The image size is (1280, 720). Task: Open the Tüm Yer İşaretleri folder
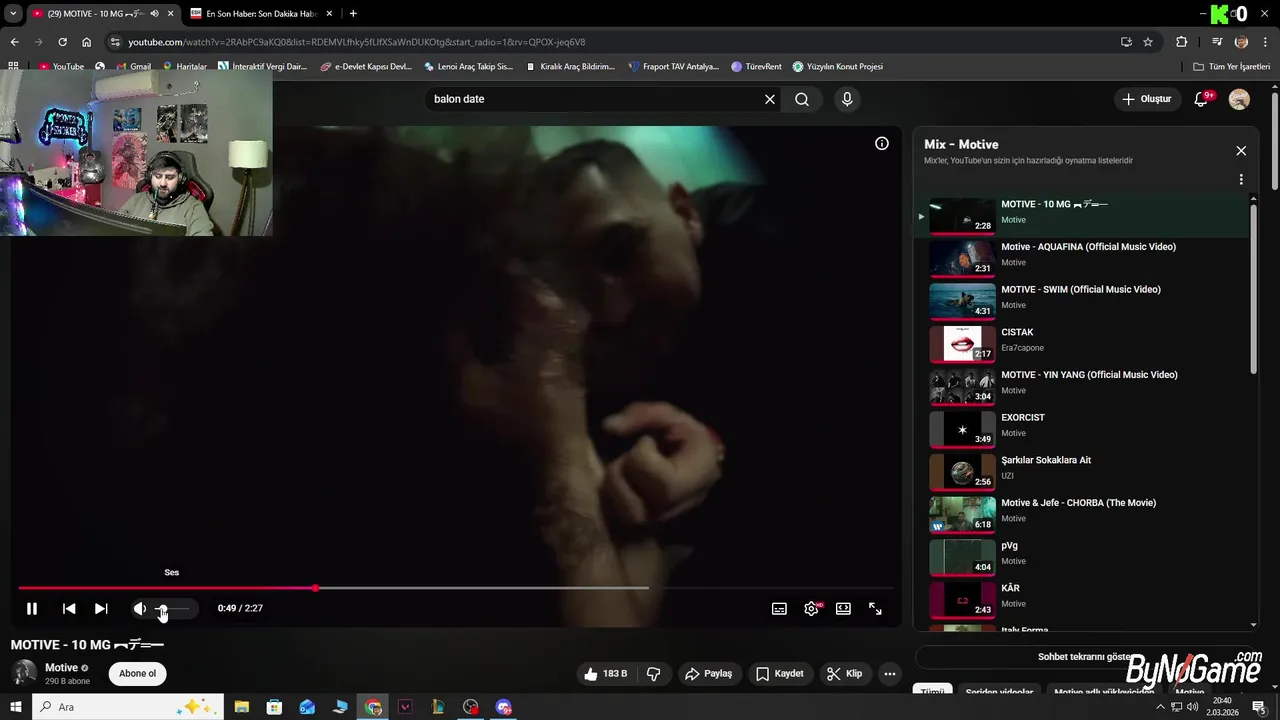[1233, 67]
